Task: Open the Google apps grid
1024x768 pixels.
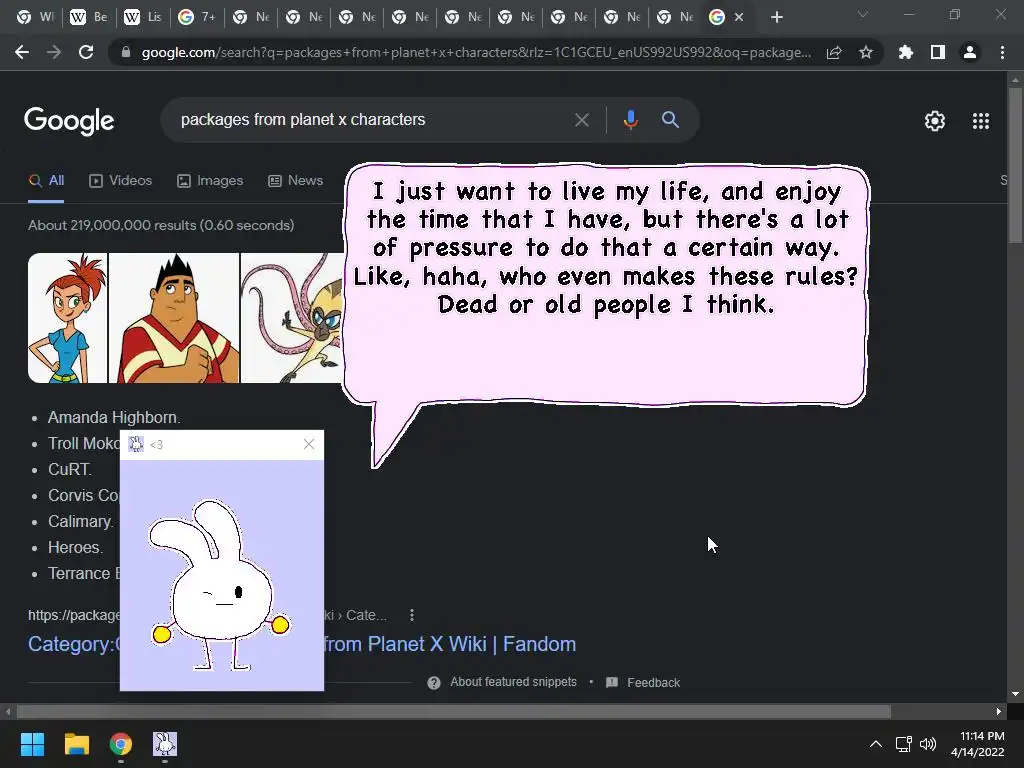Action: click(x=981, y=121)
